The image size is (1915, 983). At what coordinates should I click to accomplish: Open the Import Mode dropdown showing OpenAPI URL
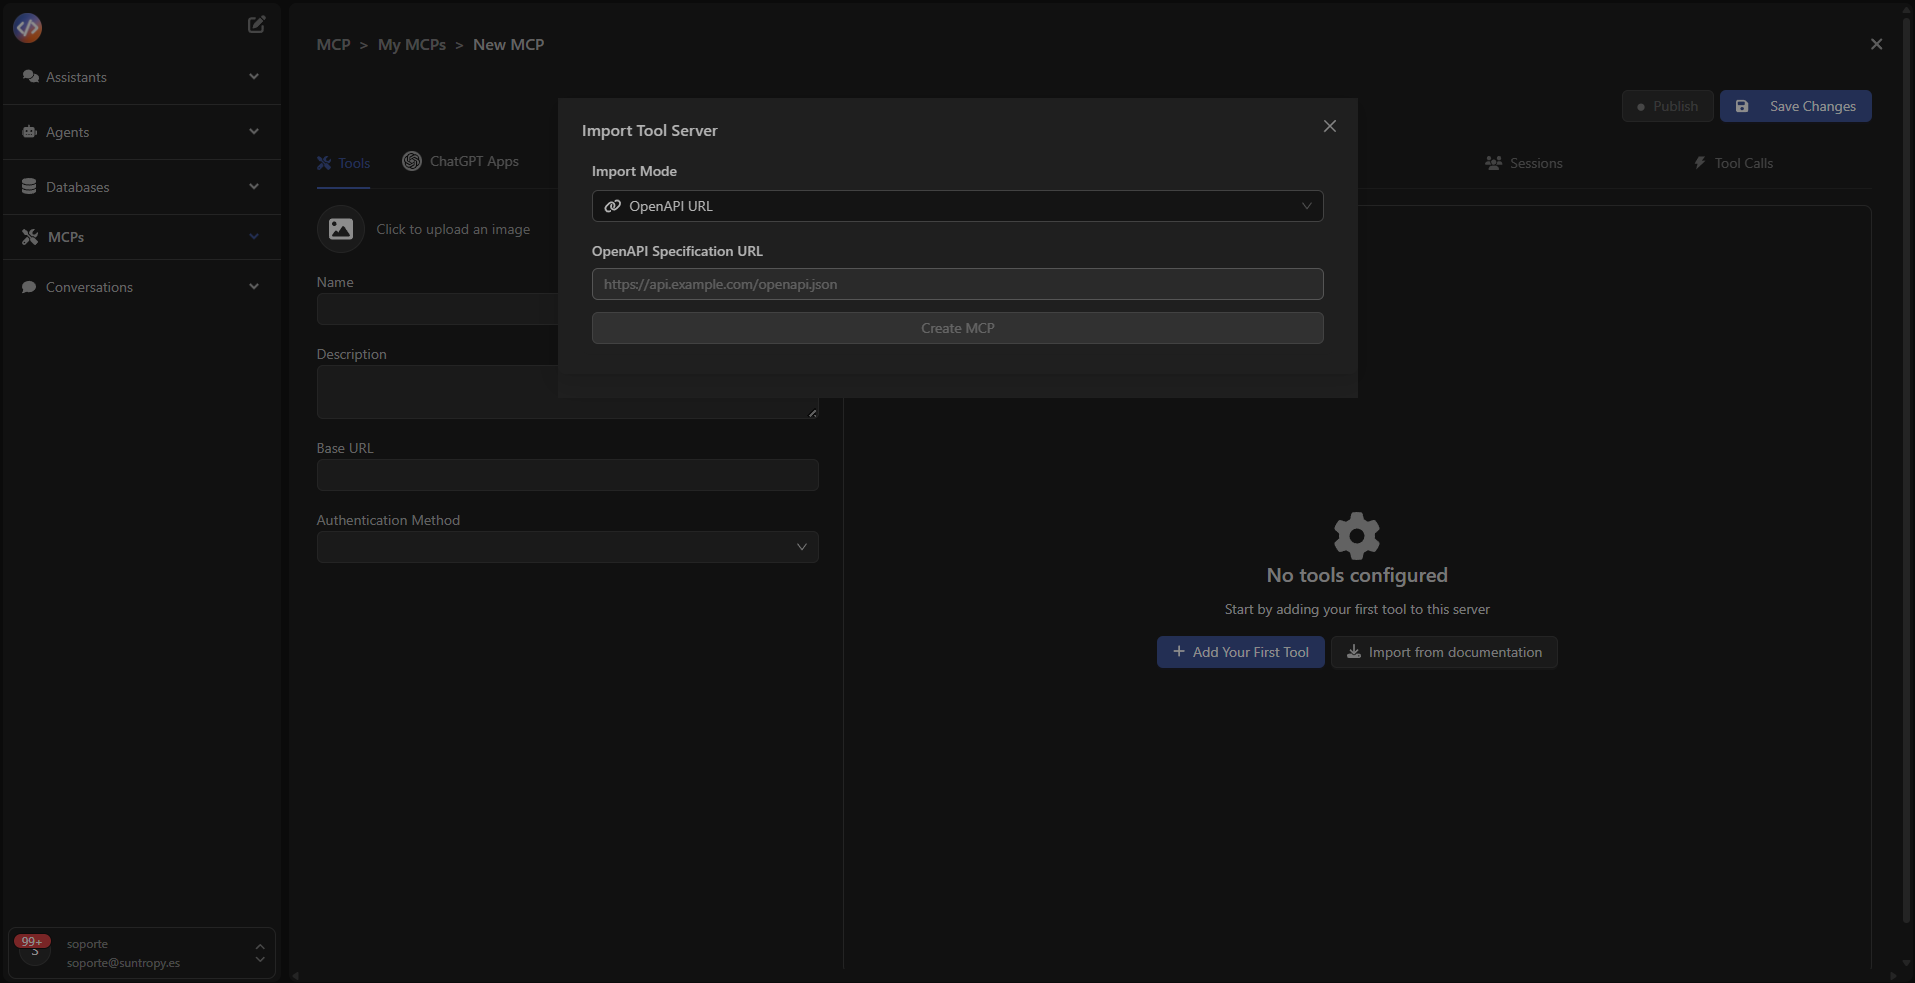pos(957,206)
